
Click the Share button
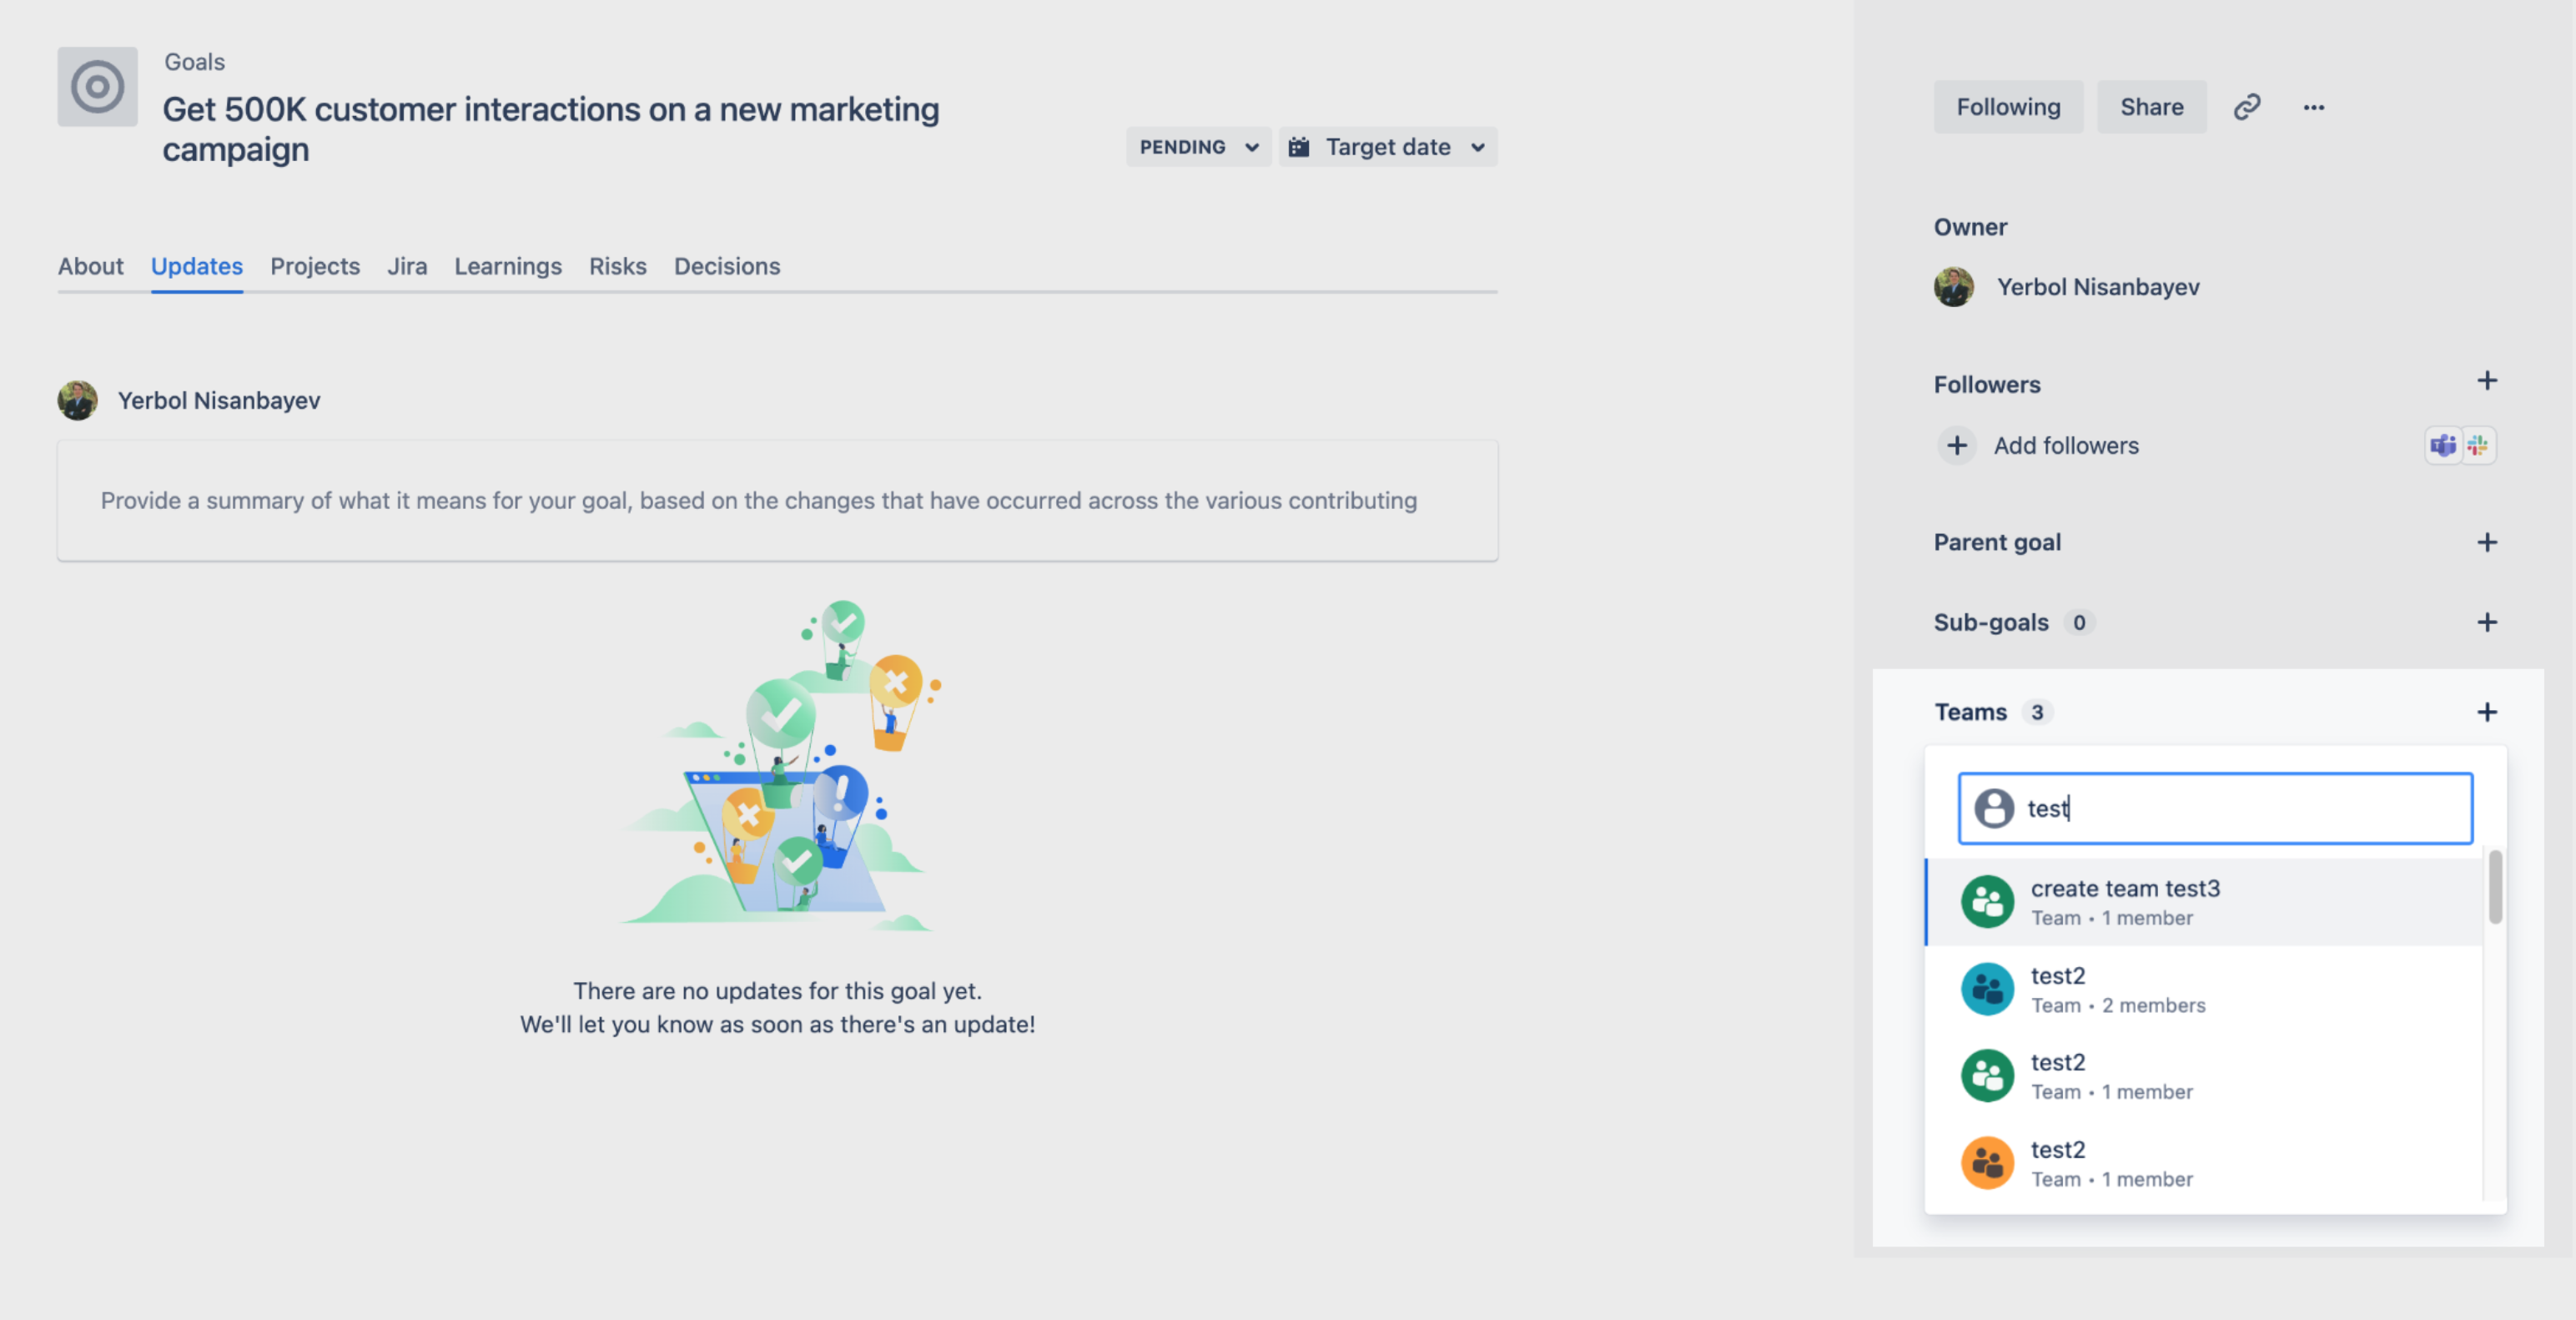[2151, 107]
